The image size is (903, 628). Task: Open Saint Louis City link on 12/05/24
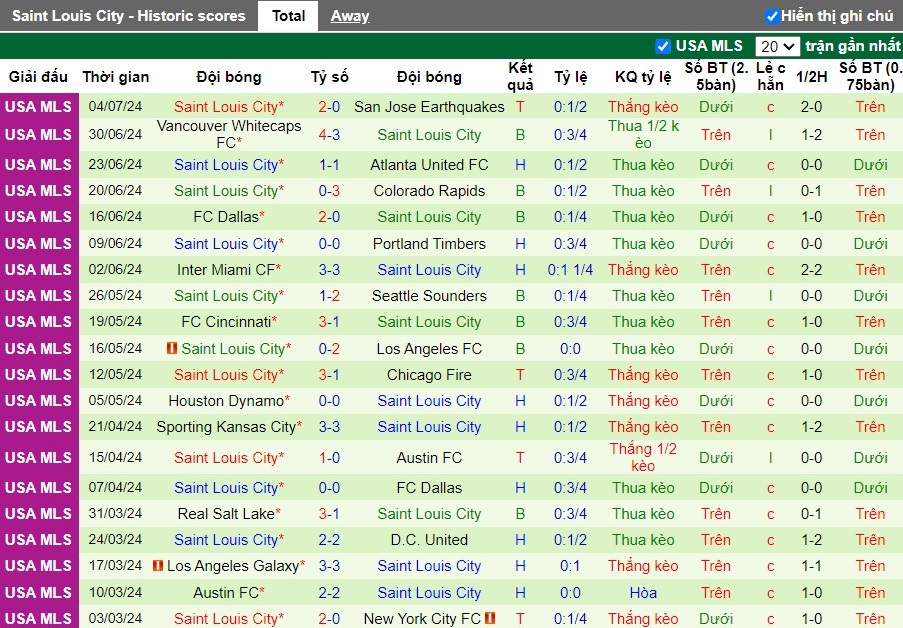[x=226, y=374]
